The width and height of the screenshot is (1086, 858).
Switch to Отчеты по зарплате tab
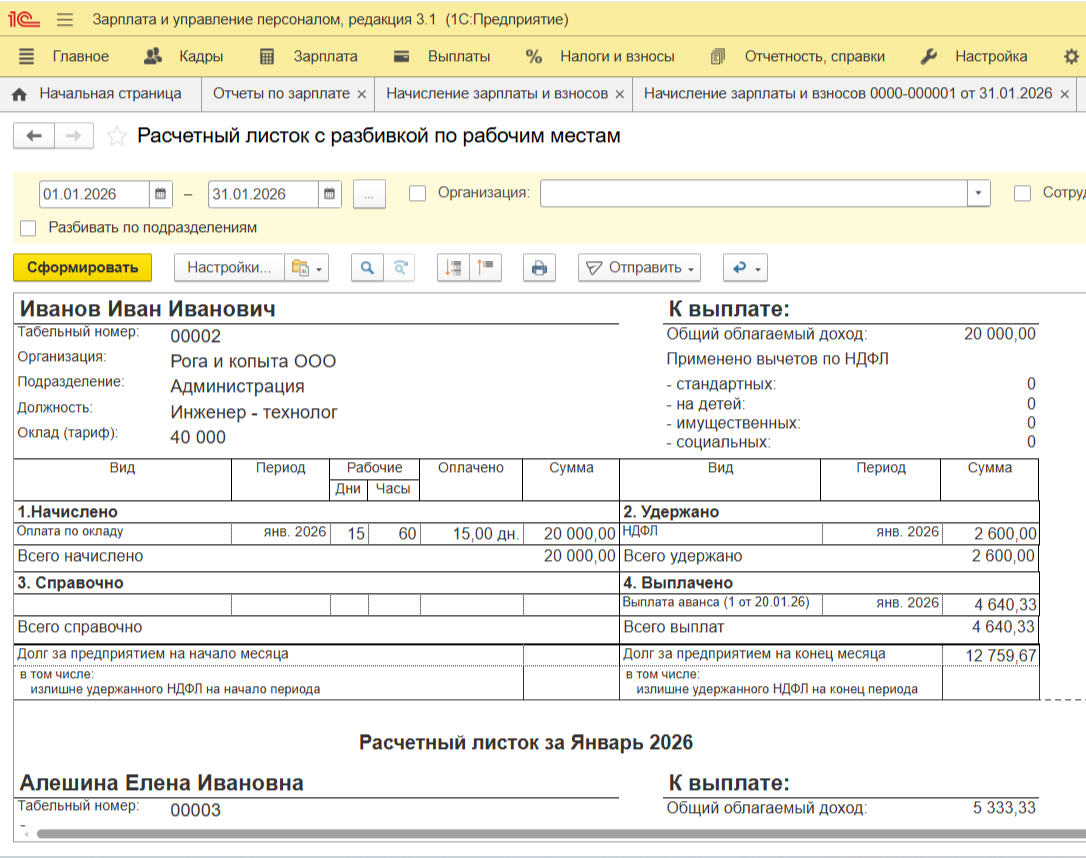[280, 94]
